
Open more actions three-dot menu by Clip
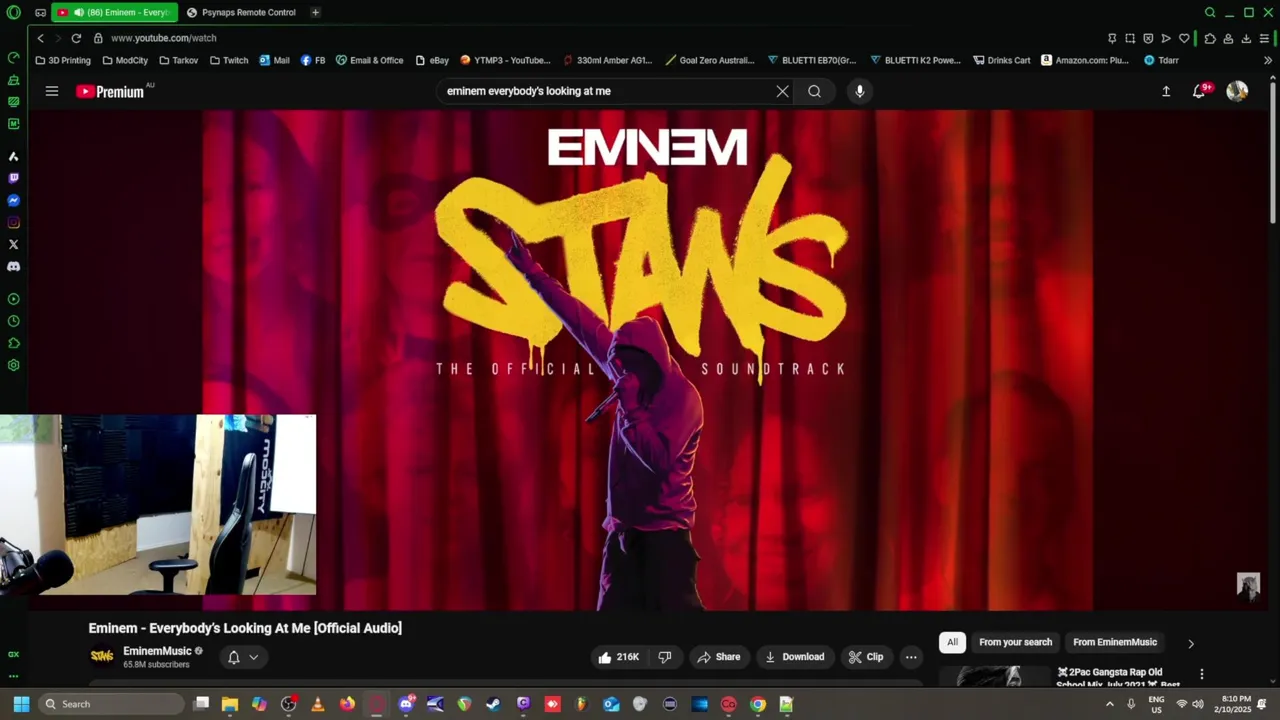[911, 657]
